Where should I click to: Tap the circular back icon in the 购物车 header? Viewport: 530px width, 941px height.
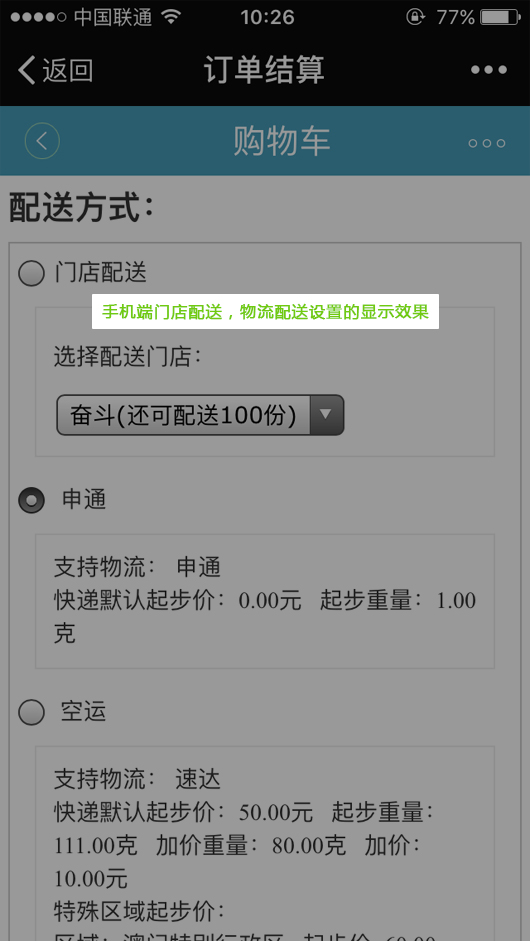[x=42, y=141]
